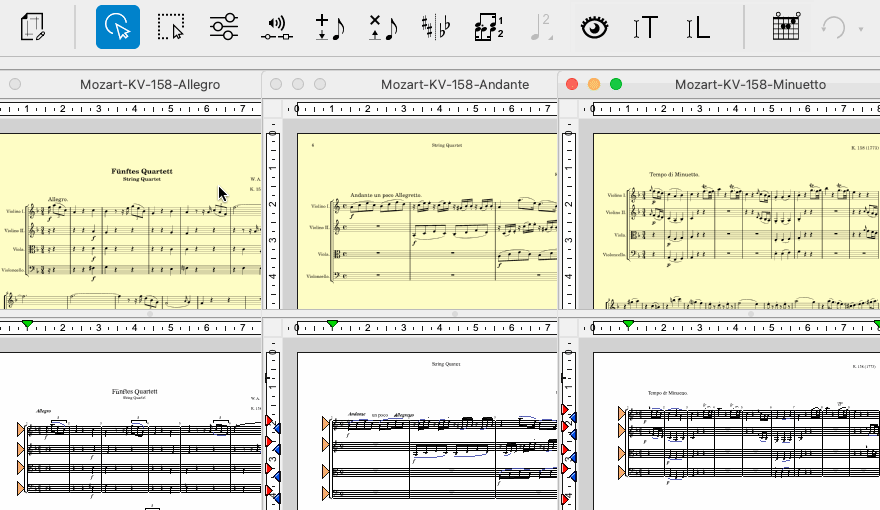Click Andante pane split handle dot
Screen dimensions: 880x510
(x=455, y=314)
